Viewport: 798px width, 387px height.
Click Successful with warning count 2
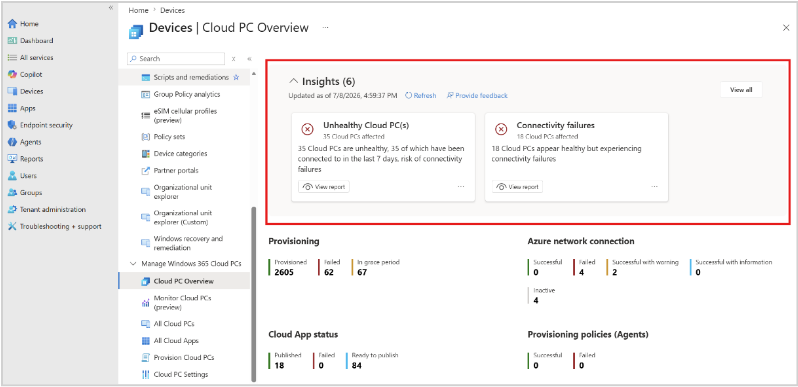pyautogui.click(x=614, y=272)
